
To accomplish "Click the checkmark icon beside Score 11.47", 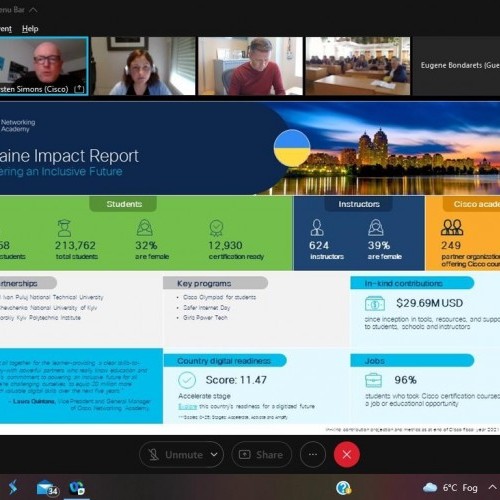I will click(187, 380).
